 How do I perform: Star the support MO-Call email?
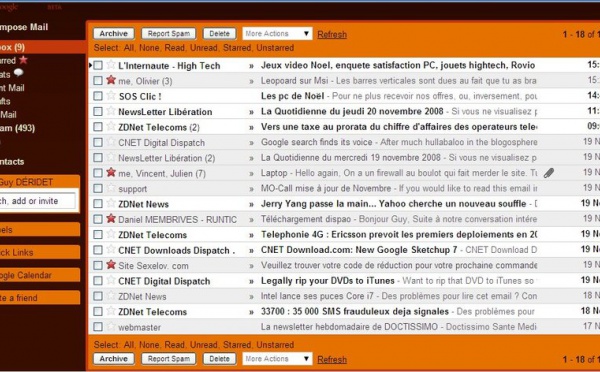point(111,188)
